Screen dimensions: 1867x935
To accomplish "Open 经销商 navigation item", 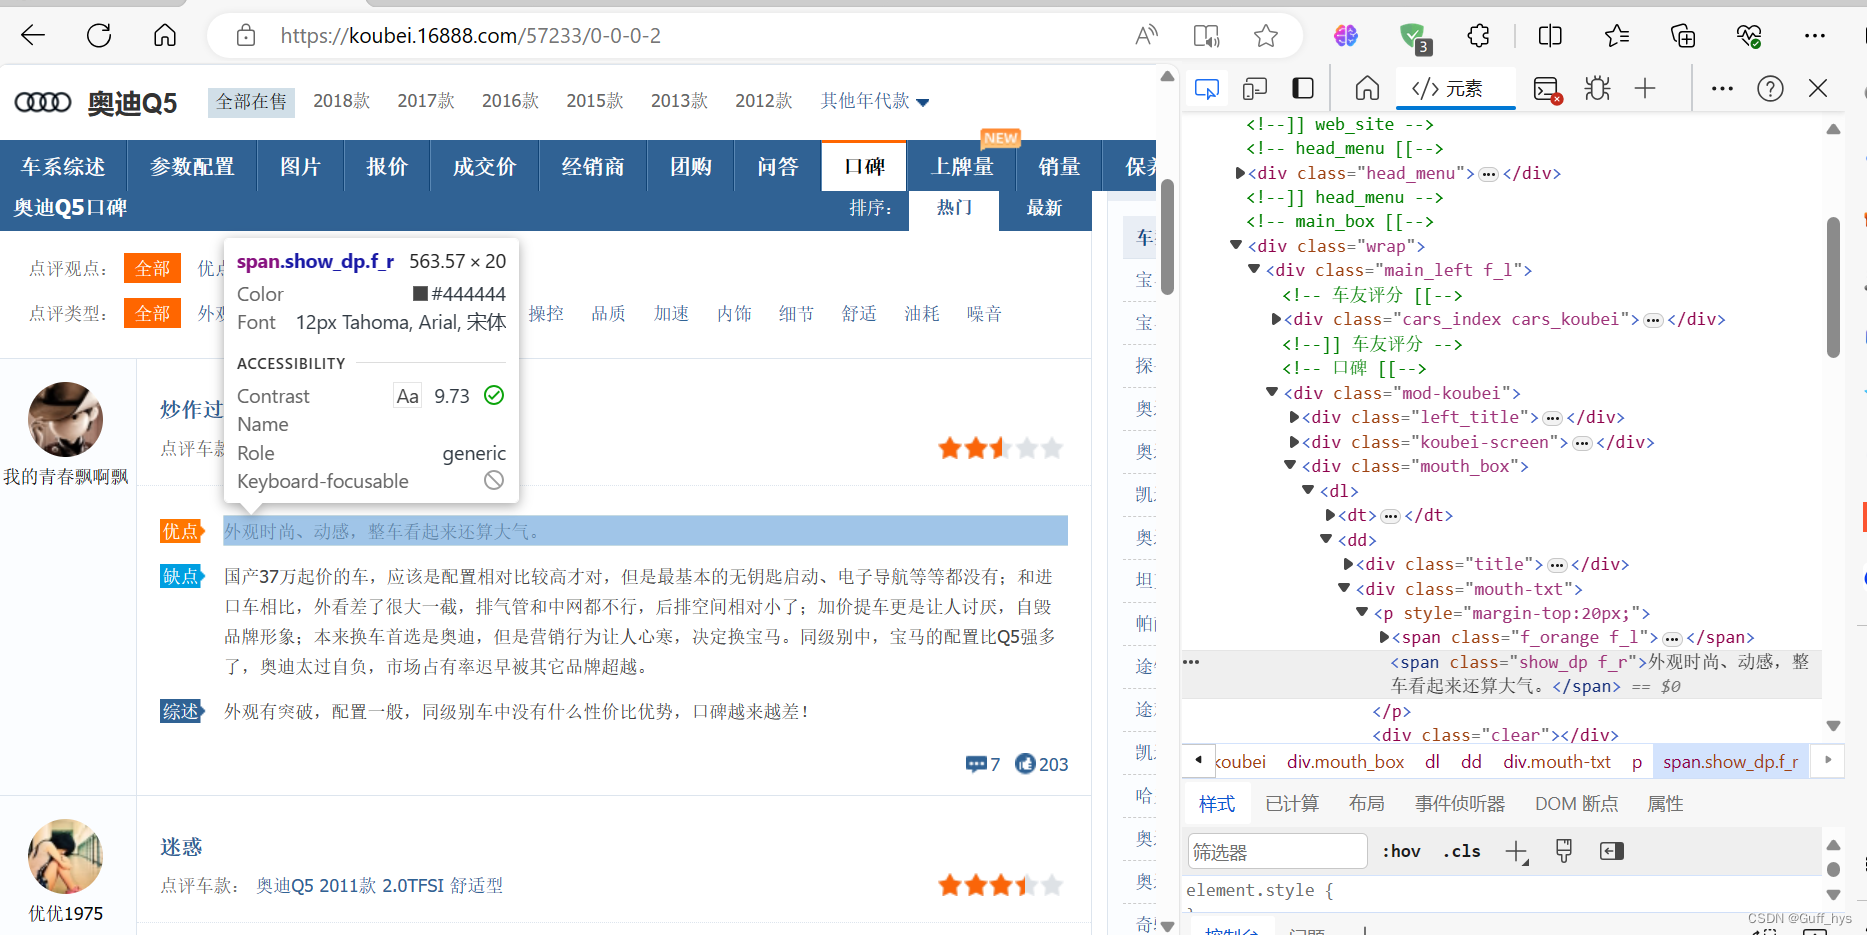I will click(592, 166).
